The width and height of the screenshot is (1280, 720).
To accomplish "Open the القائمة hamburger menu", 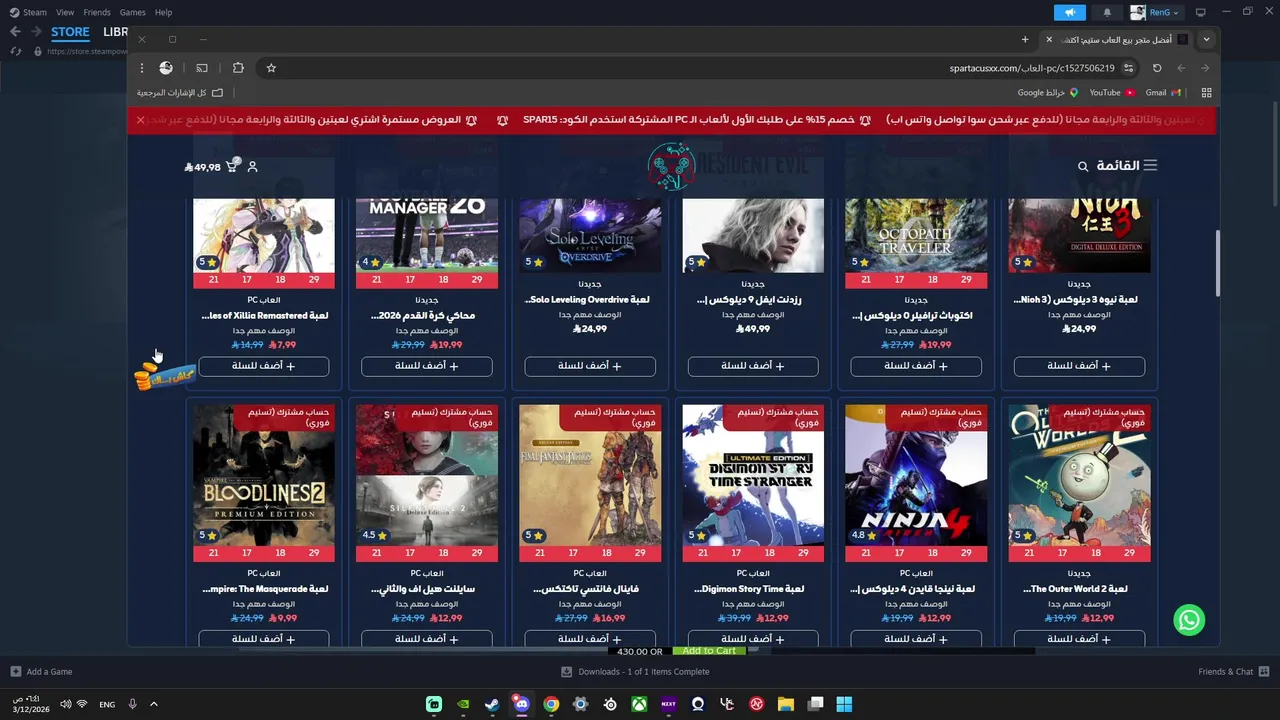I will click(x=1127, y=165).
